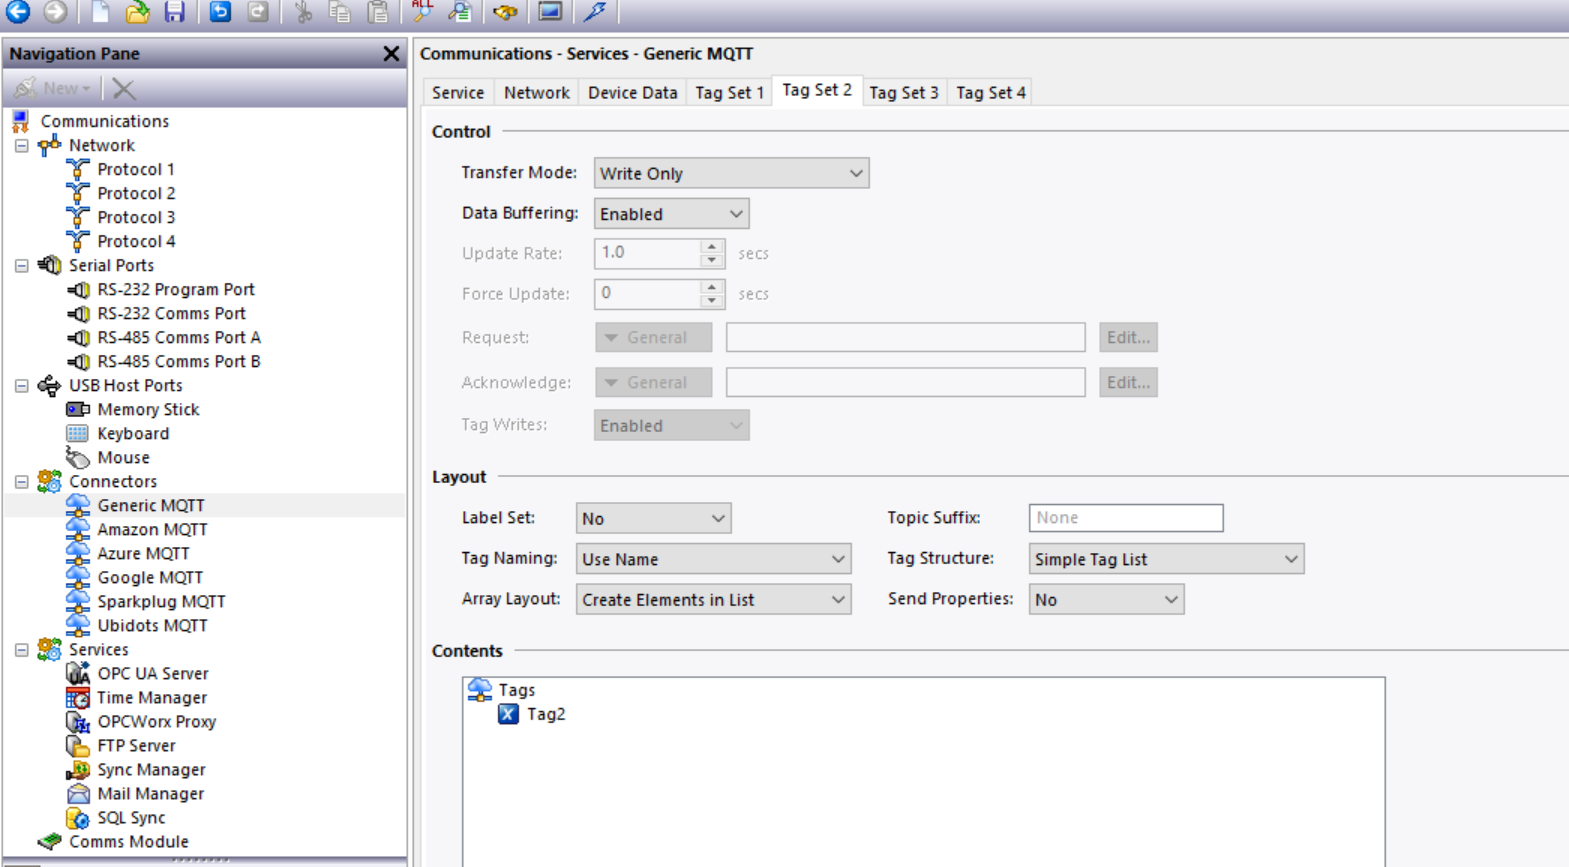Screen dimensions: 1569x867
Task: Click the delete X in the Navigation Pane toolbar
Action: 124,89
